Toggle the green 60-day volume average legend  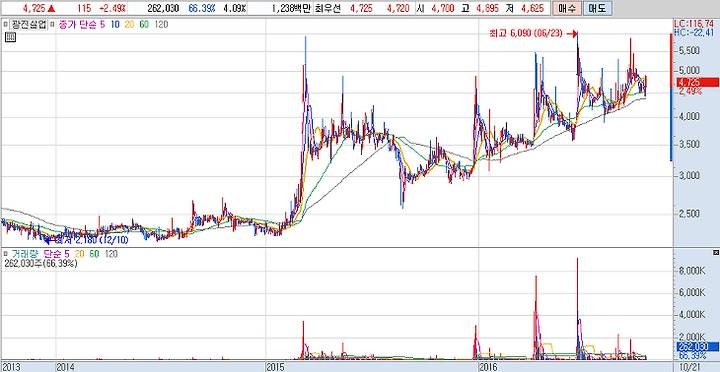(94, 254)
